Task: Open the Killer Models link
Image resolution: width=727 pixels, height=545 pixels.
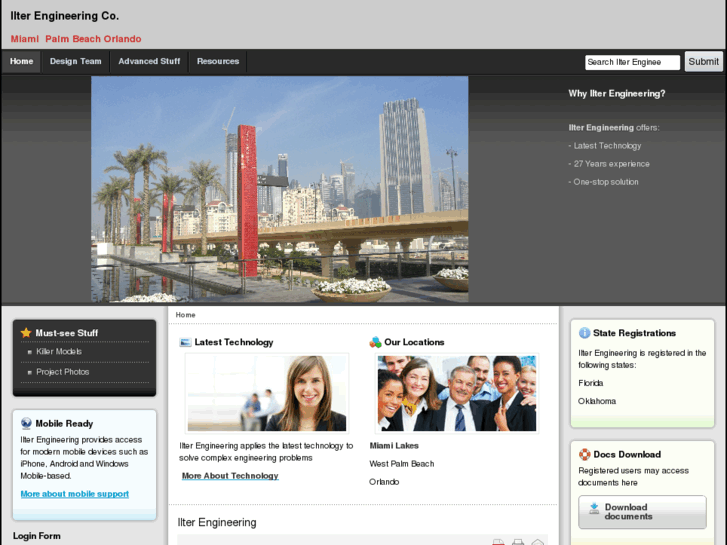Action: pos(59,352)
